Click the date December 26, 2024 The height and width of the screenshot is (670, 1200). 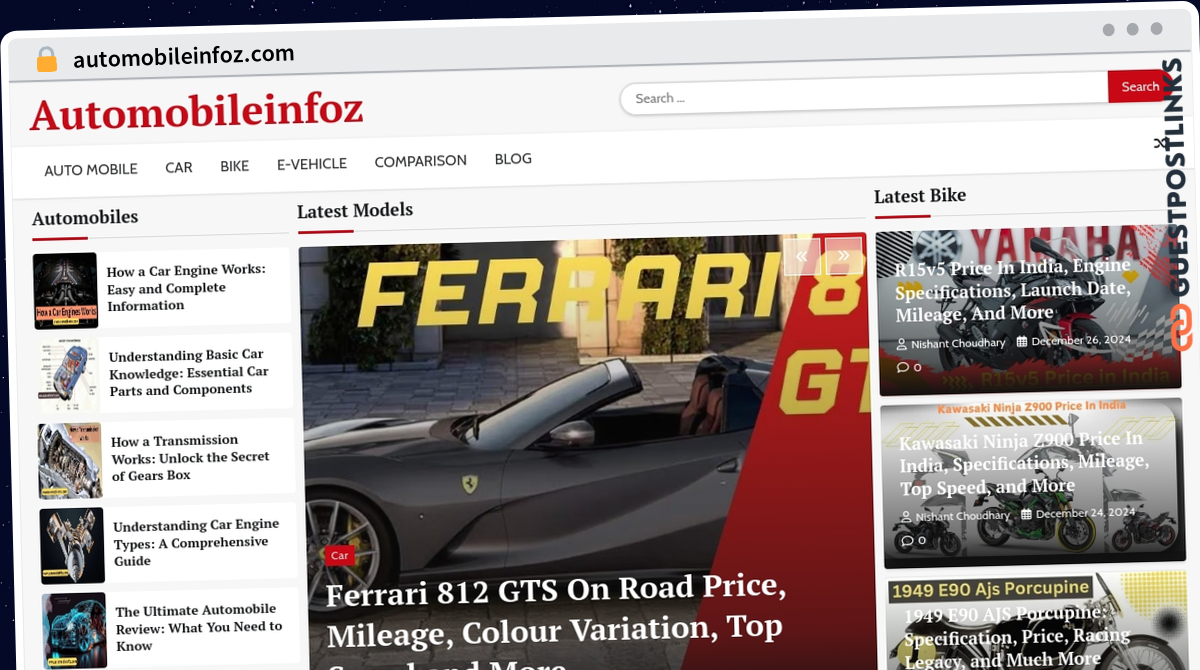1081,340
